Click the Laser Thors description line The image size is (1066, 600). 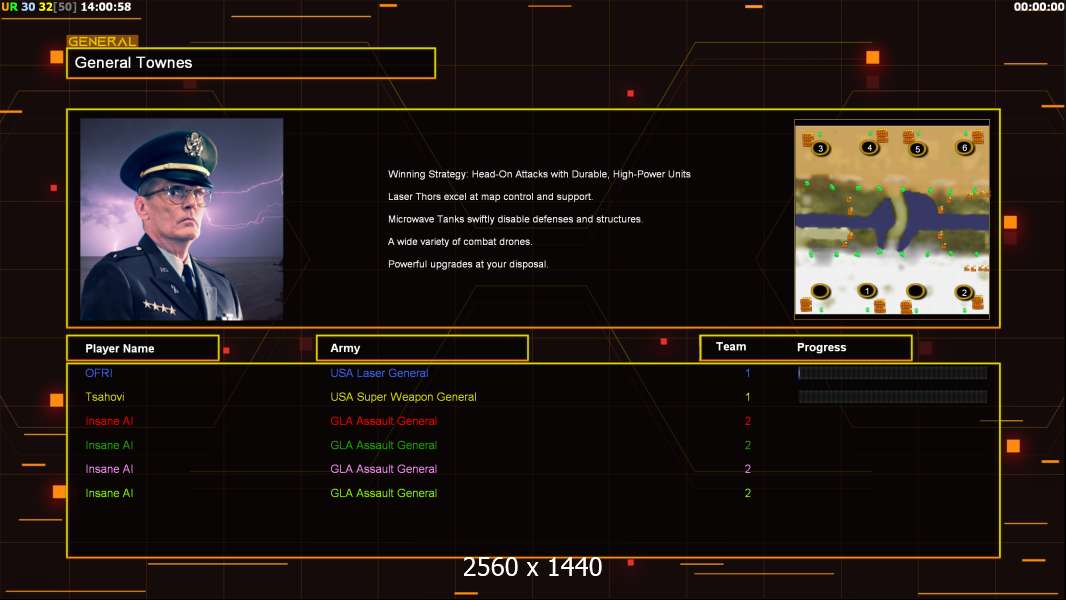(490, 196)
